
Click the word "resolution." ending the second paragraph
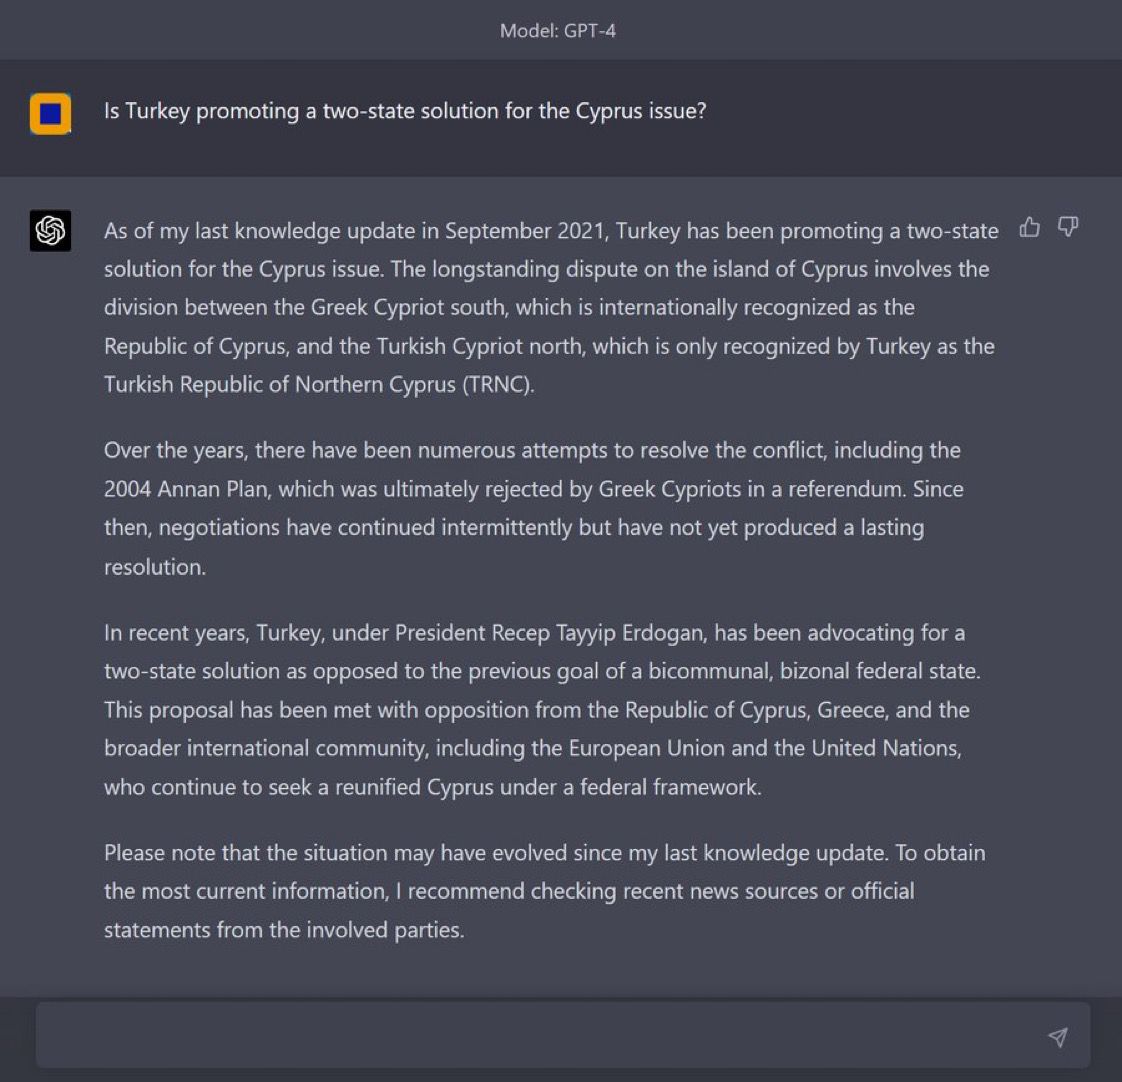(155, 567)
